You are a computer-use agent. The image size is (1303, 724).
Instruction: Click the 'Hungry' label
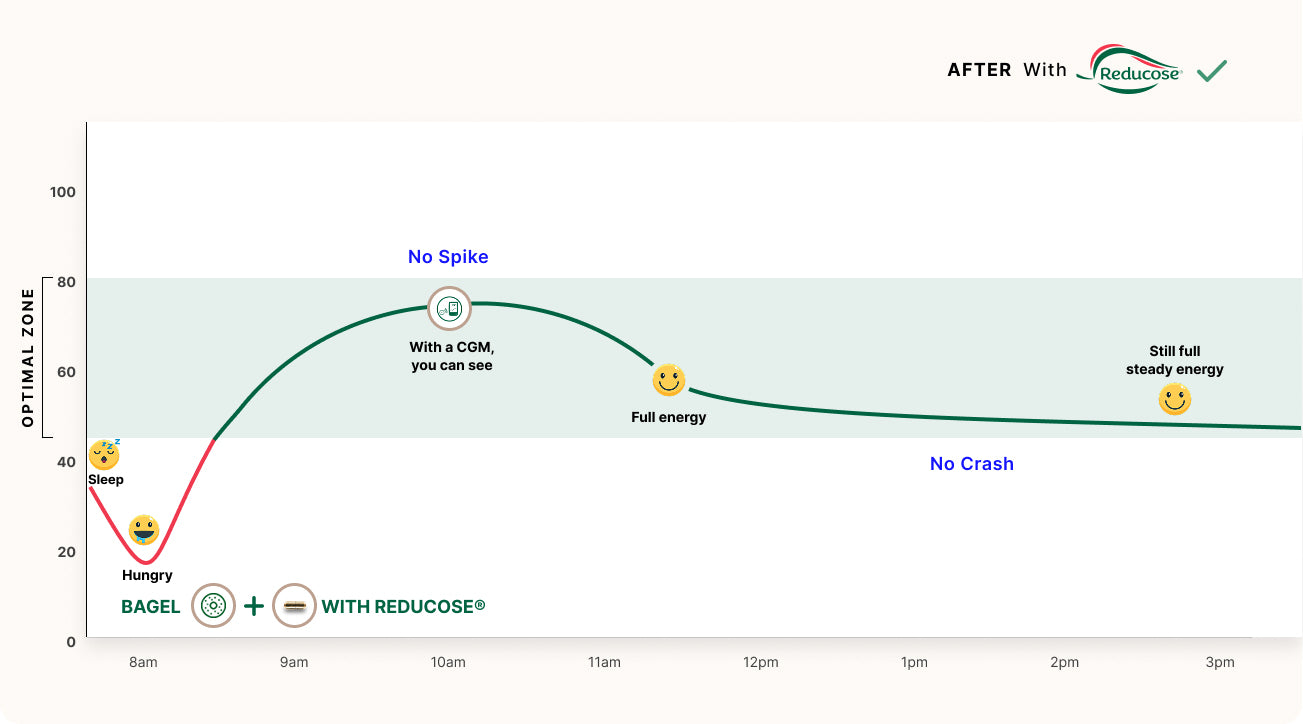pyautogui.click(x=147, y=575)
